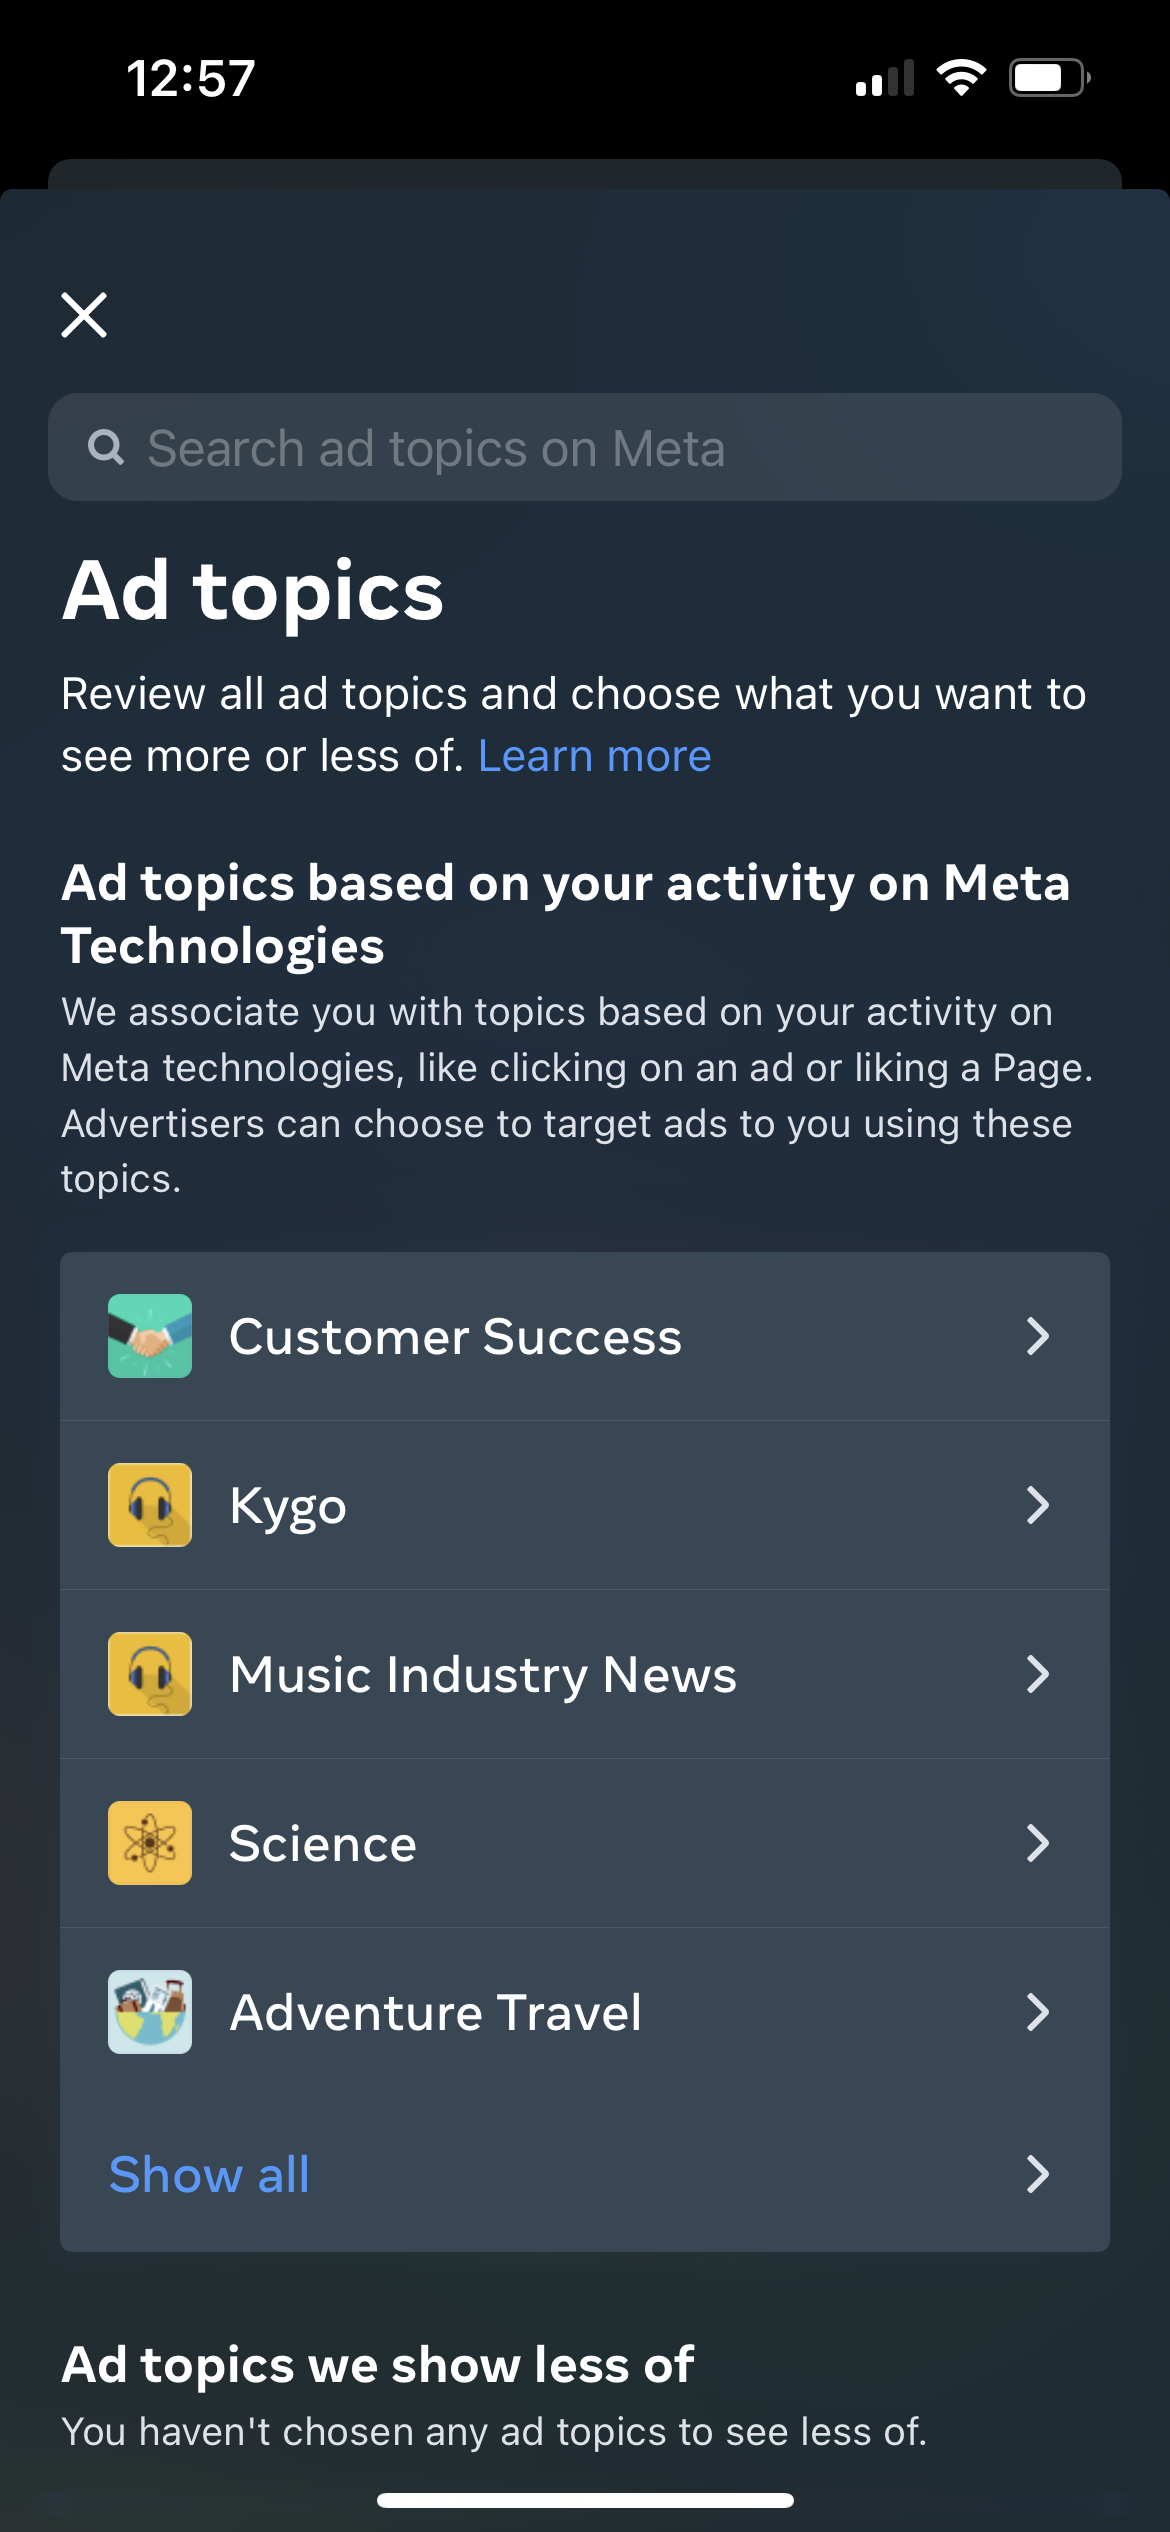The image size is (1170, 2532).
Task: Focus the Search ad topics field
Action: (600, 447)
